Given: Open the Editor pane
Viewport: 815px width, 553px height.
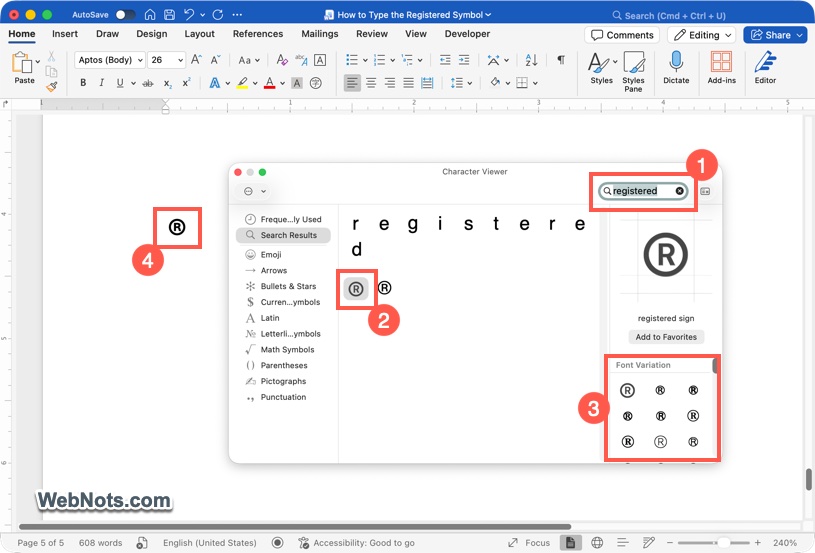Looking at the screenshot, I should point(765,67).
